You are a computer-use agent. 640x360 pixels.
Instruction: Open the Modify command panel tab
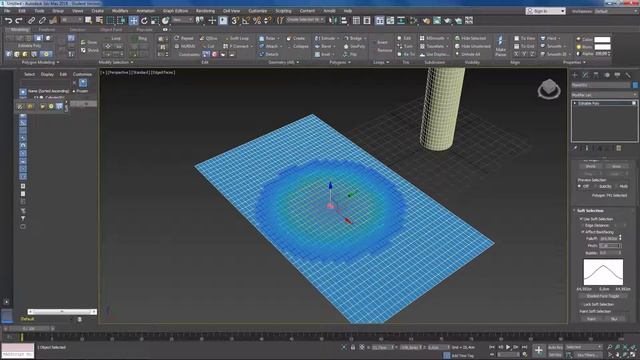585,75
